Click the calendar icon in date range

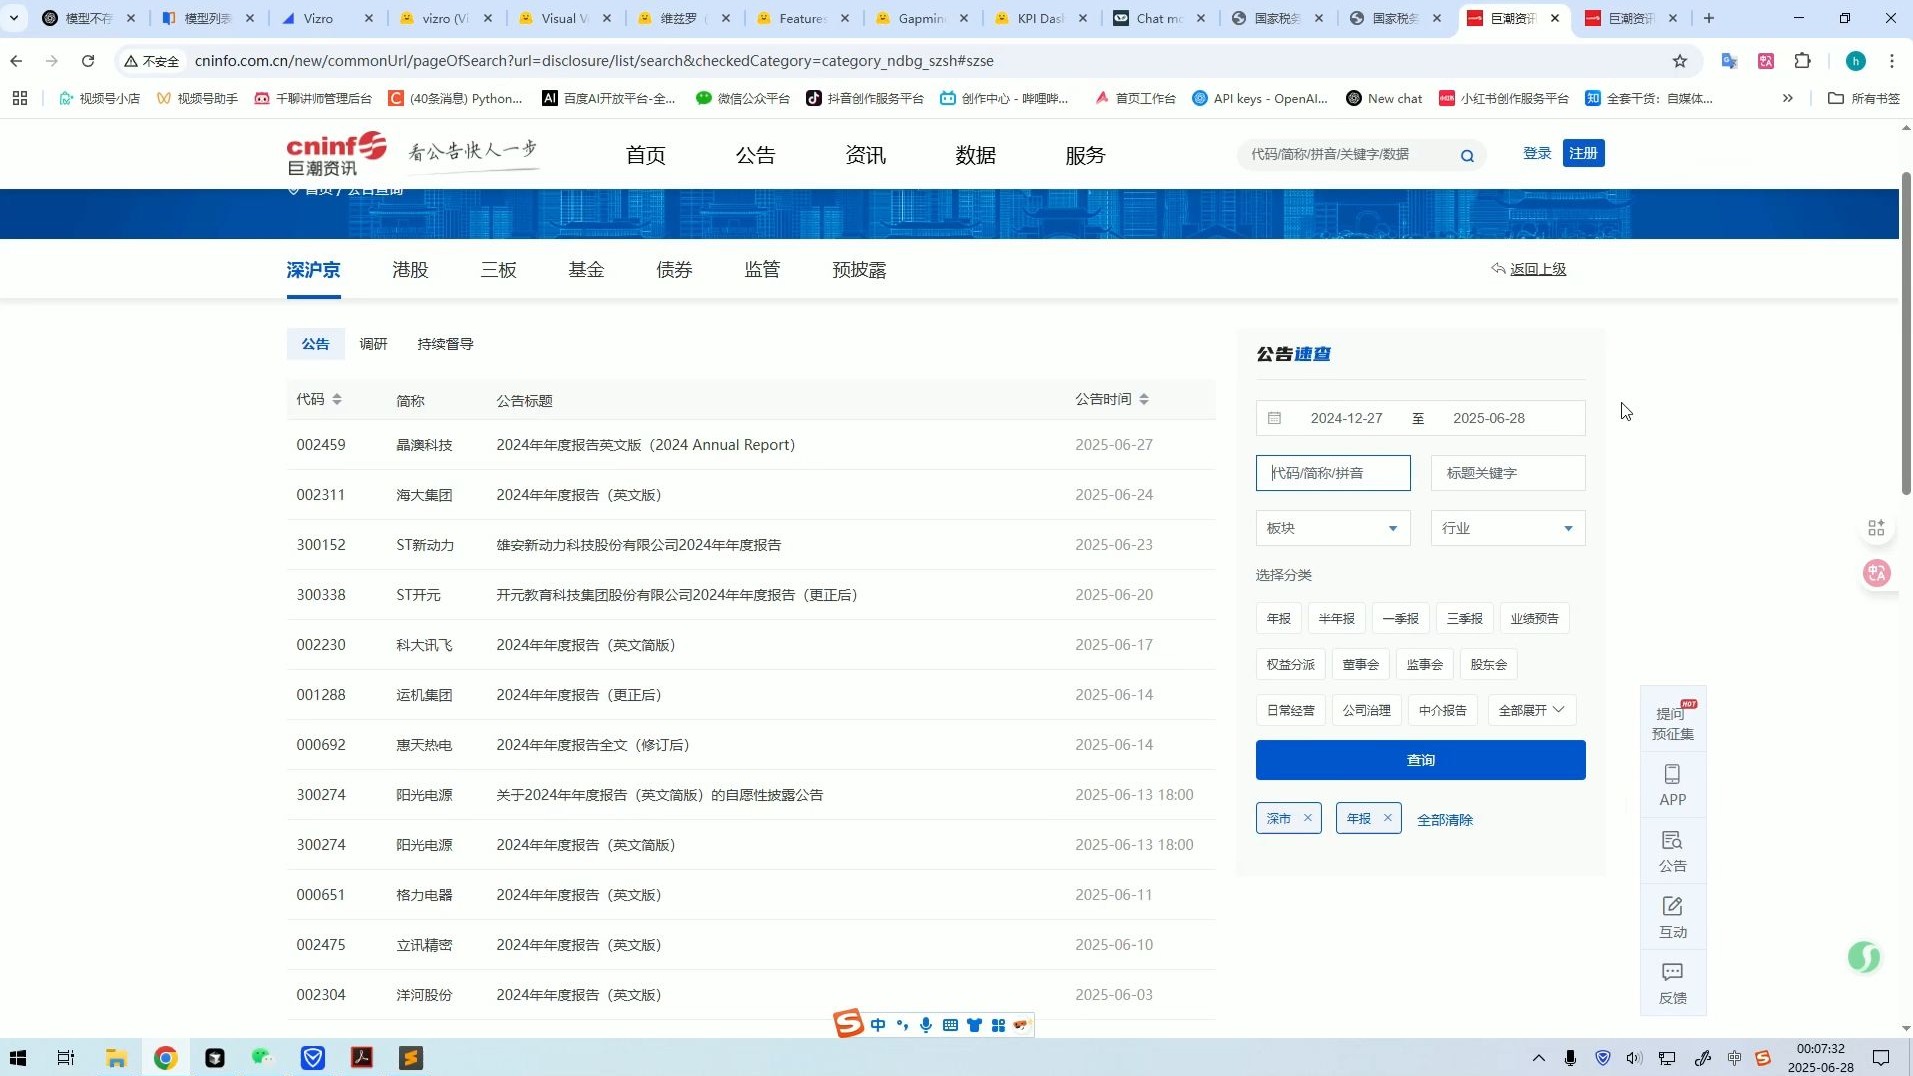(x=1274, y=418)
